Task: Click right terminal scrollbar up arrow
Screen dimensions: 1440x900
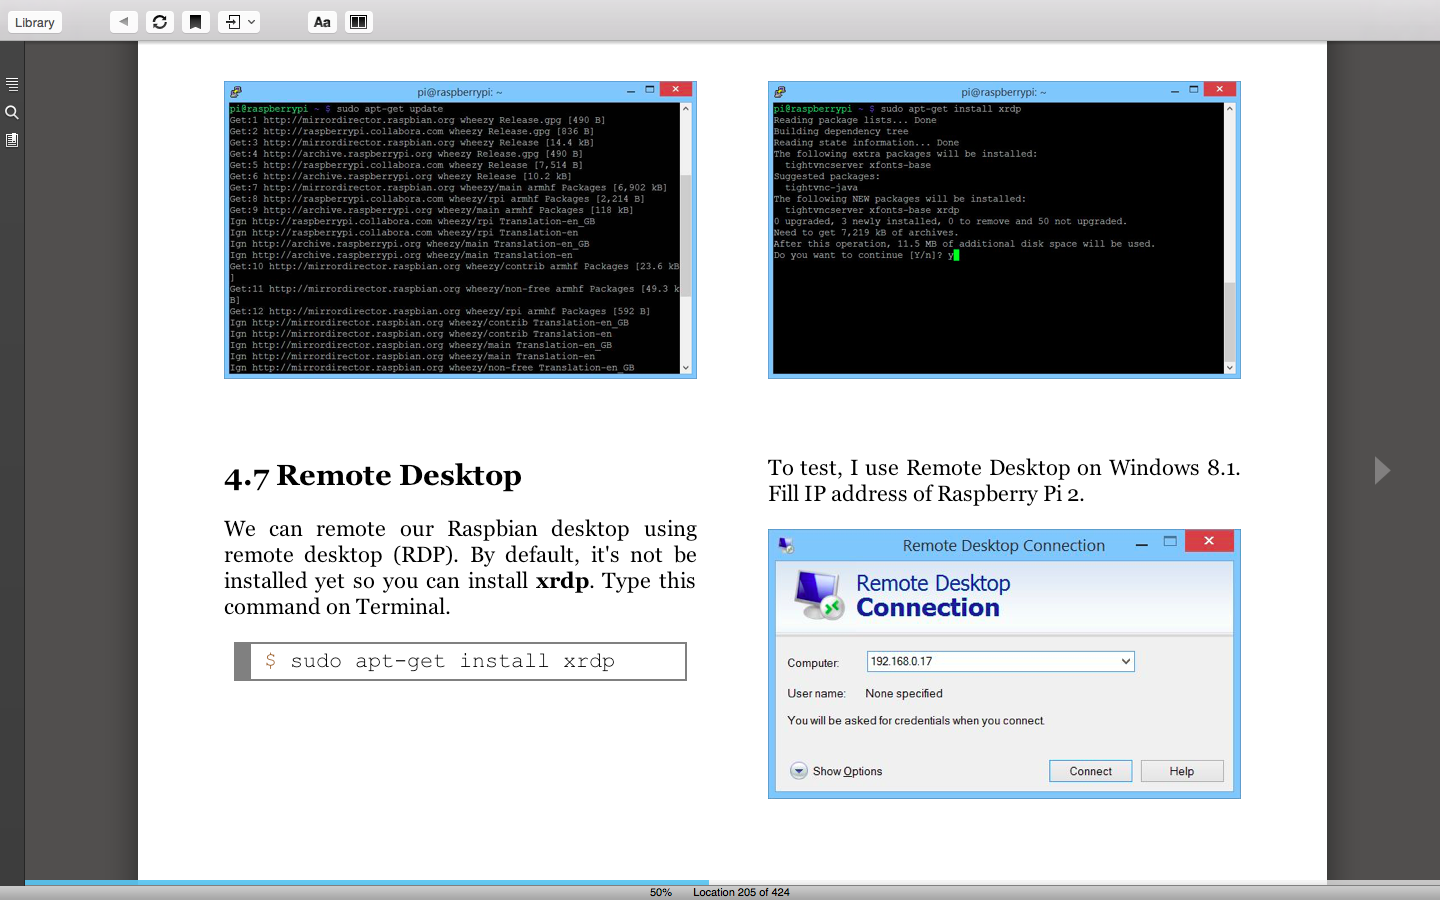Action: pos(1230,108)
